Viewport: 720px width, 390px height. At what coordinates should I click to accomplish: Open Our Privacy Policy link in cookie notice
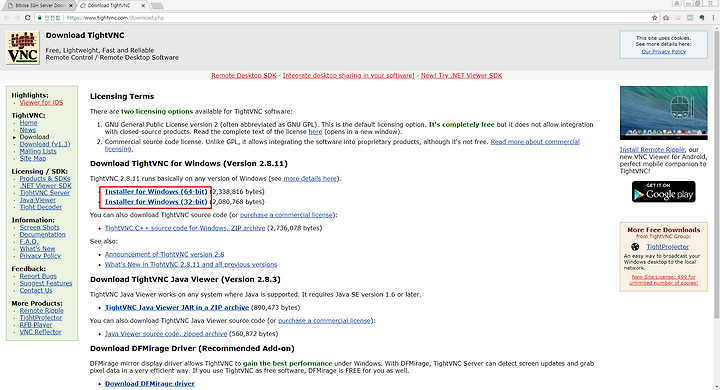pos(664,51)
